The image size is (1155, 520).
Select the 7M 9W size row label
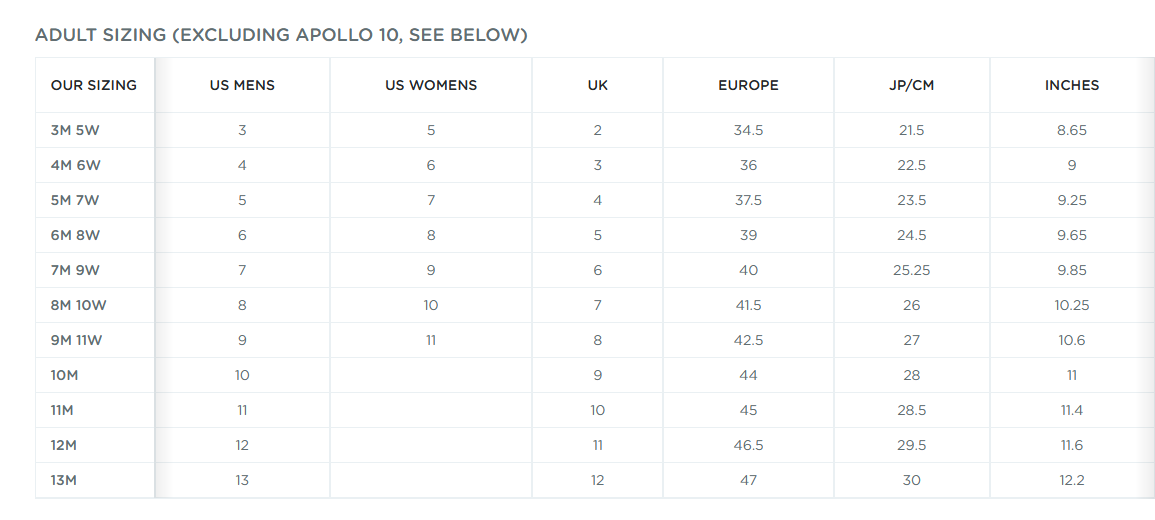click(75, 270)
